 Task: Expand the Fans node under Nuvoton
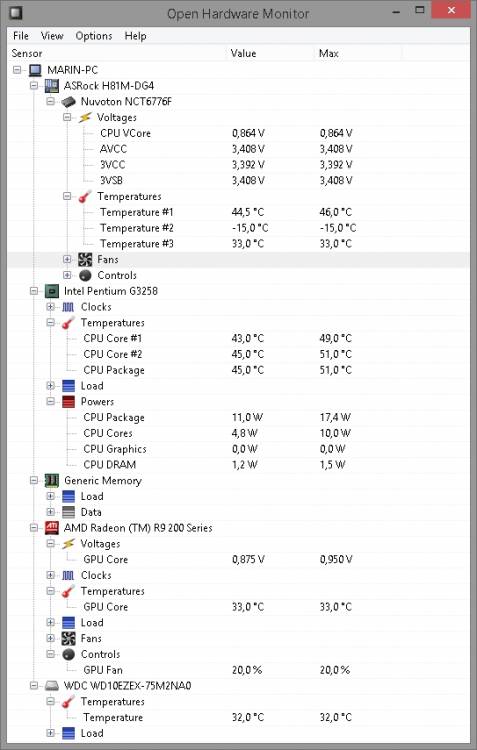point(67,259)
